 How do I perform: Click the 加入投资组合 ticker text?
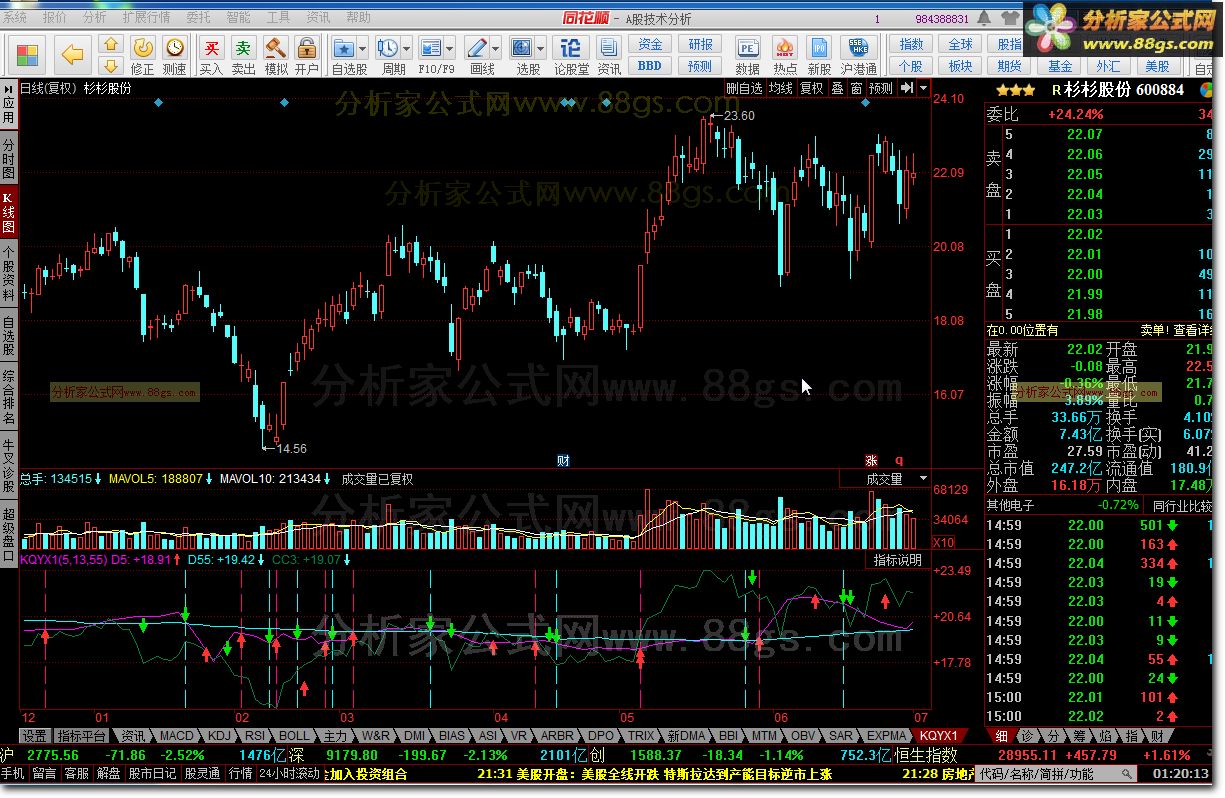click(x=369, y=773)
